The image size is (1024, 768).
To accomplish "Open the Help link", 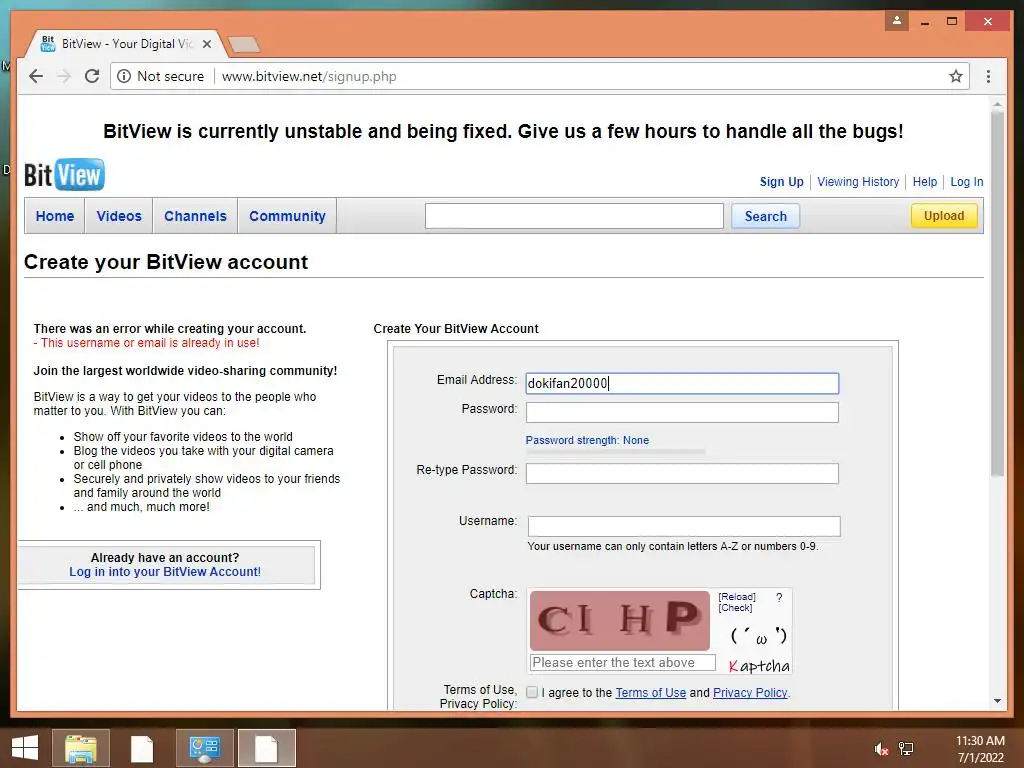I will (x=925, y=182).
